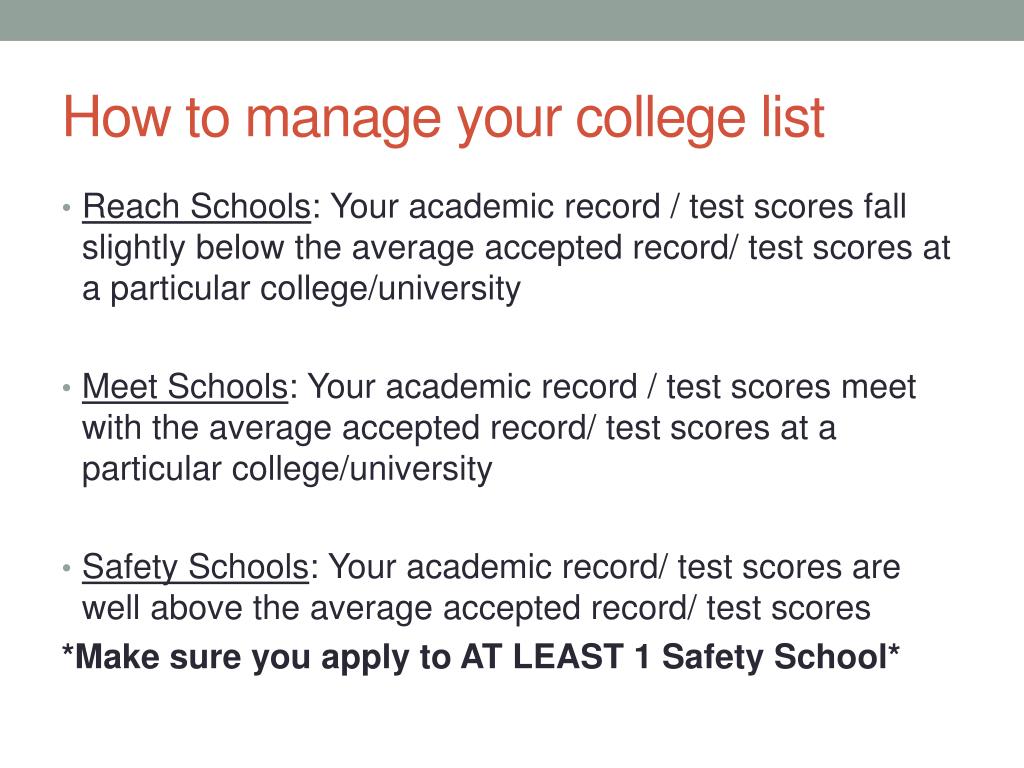Click the slide title 'How to manage your college list'
The image size is (1024, 768).
(443, 120)
